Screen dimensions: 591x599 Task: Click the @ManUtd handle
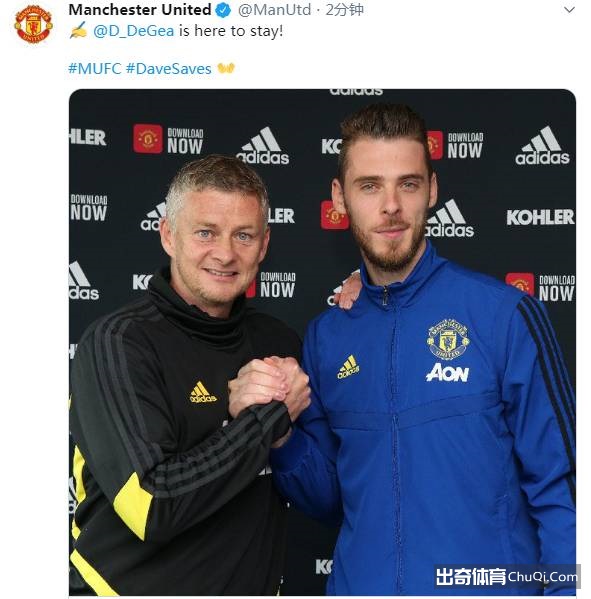click(274, 10)
